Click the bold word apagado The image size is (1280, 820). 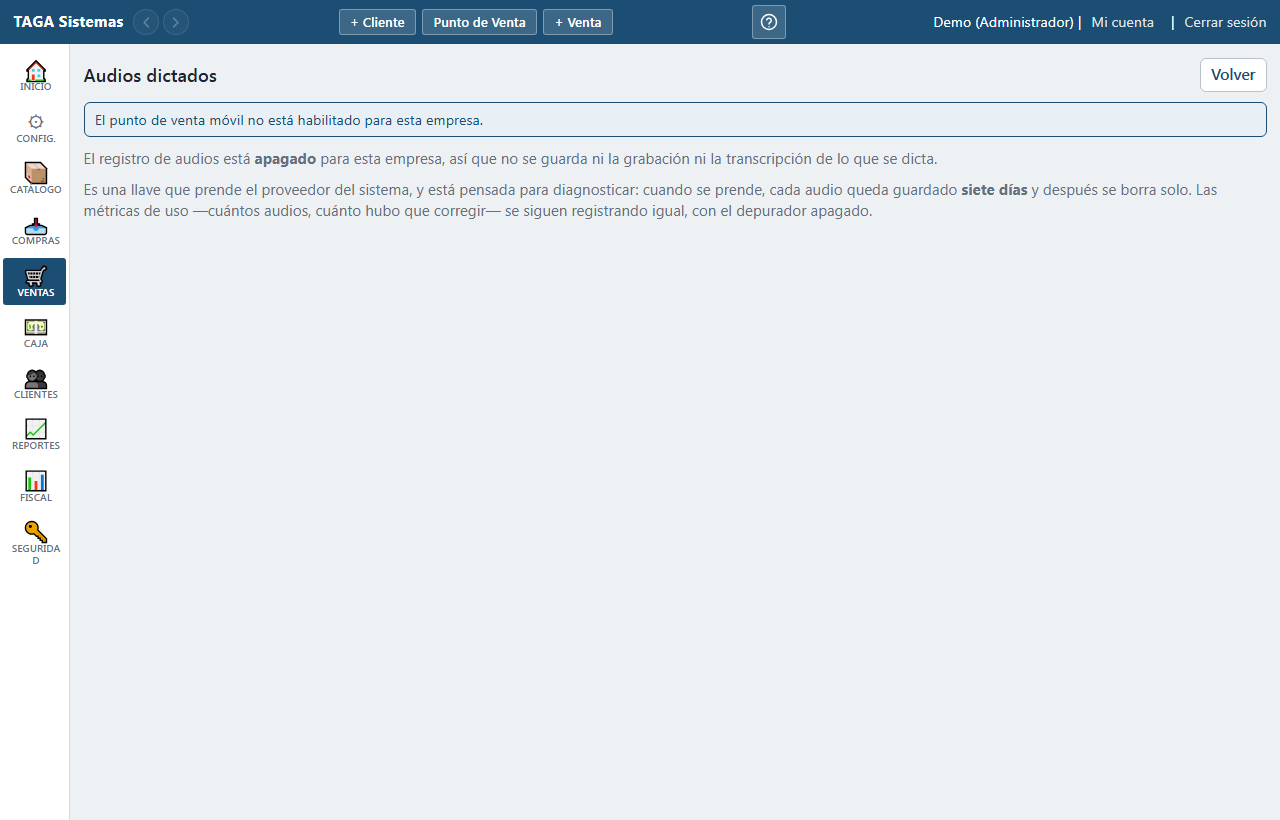pyautogui.click(x=285, y=159)
